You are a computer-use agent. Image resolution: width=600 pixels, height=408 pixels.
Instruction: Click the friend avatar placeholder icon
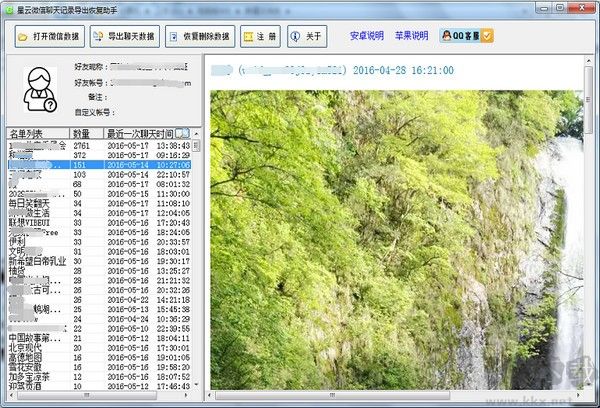(40, 90)
